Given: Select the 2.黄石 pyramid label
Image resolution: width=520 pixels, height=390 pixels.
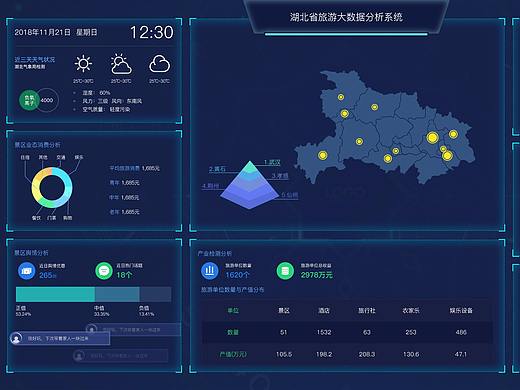Looking at the screenshot, I should tap(217, 169).
